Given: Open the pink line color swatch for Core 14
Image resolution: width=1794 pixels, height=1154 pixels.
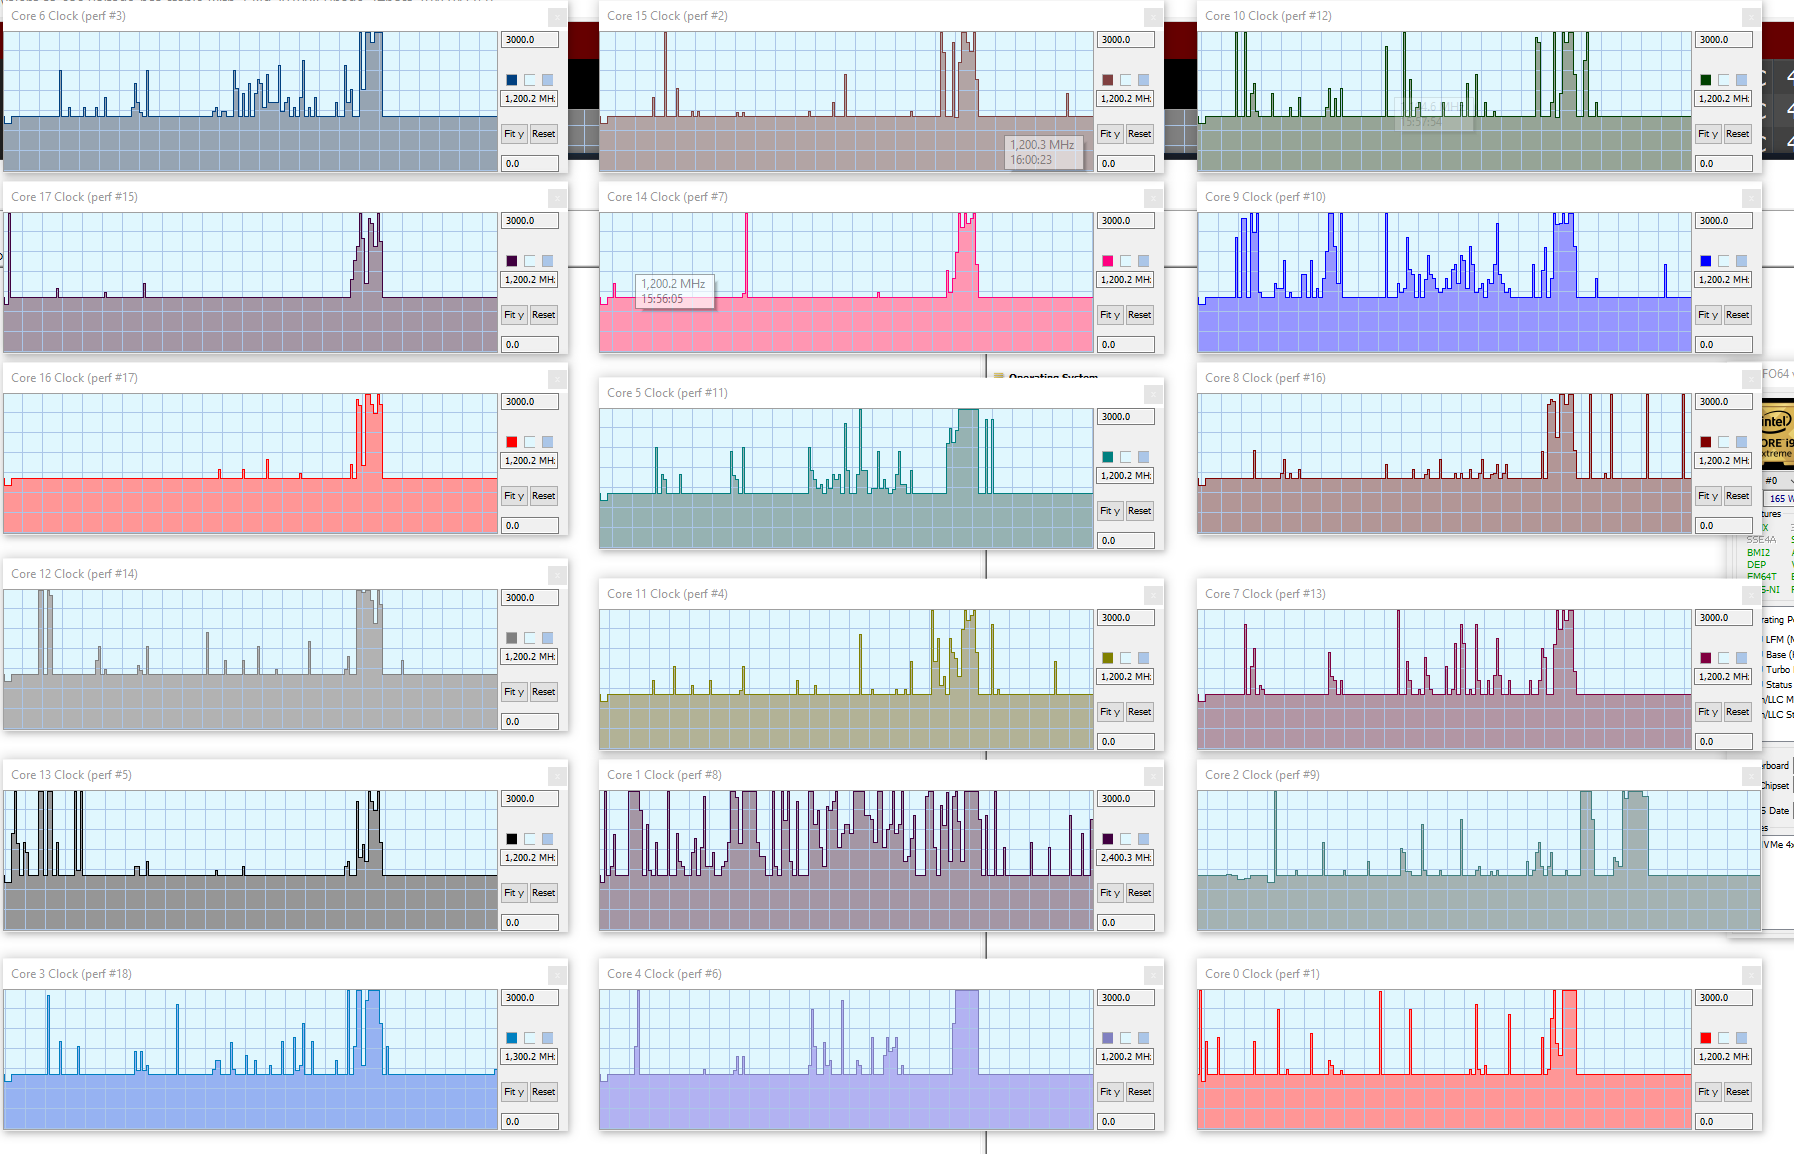Looking at the screenshot, I should tap(1108, 261).
